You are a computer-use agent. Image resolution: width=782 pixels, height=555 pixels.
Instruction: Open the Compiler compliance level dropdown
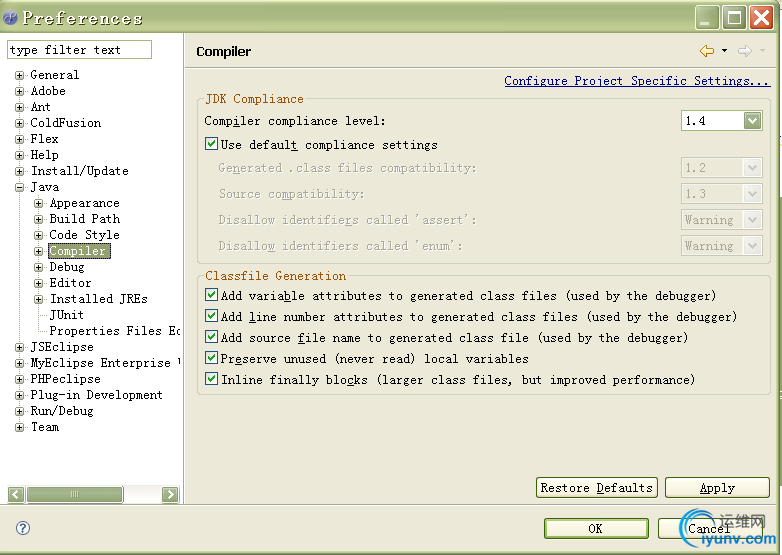(752, 121)
